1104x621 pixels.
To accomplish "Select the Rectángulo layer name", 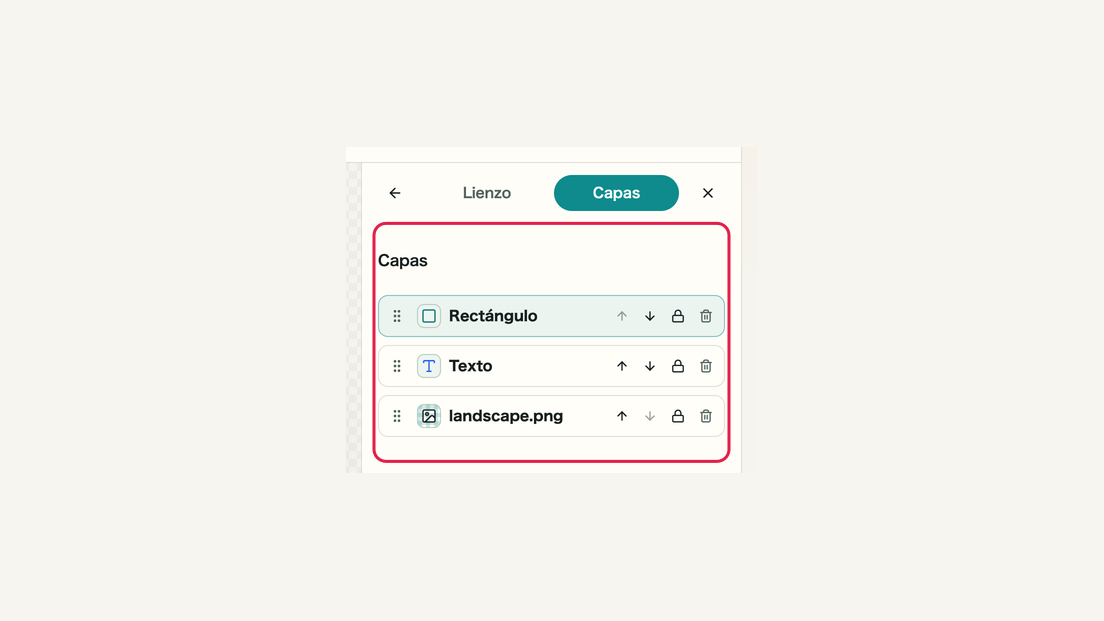I will (493, 316).
